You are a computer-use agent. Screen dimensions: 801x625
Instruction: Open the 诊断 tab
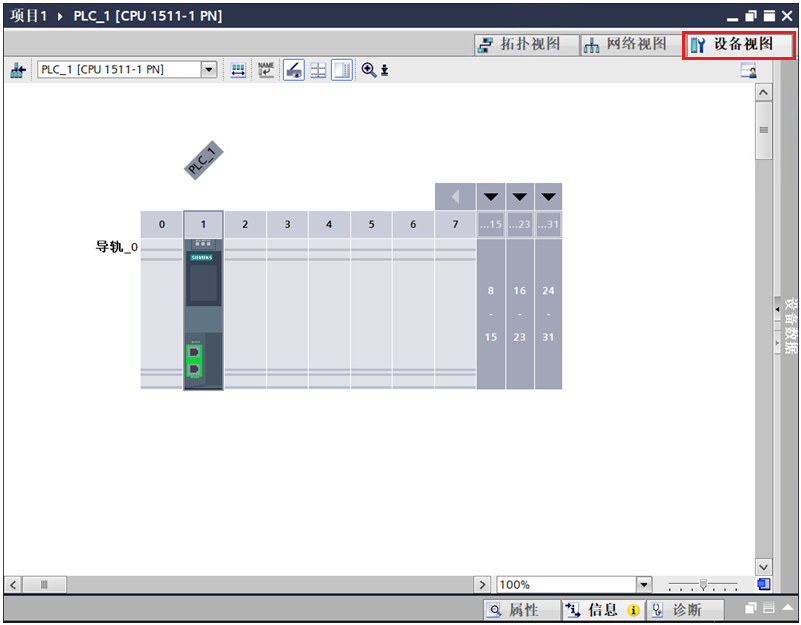click(685, 610)
